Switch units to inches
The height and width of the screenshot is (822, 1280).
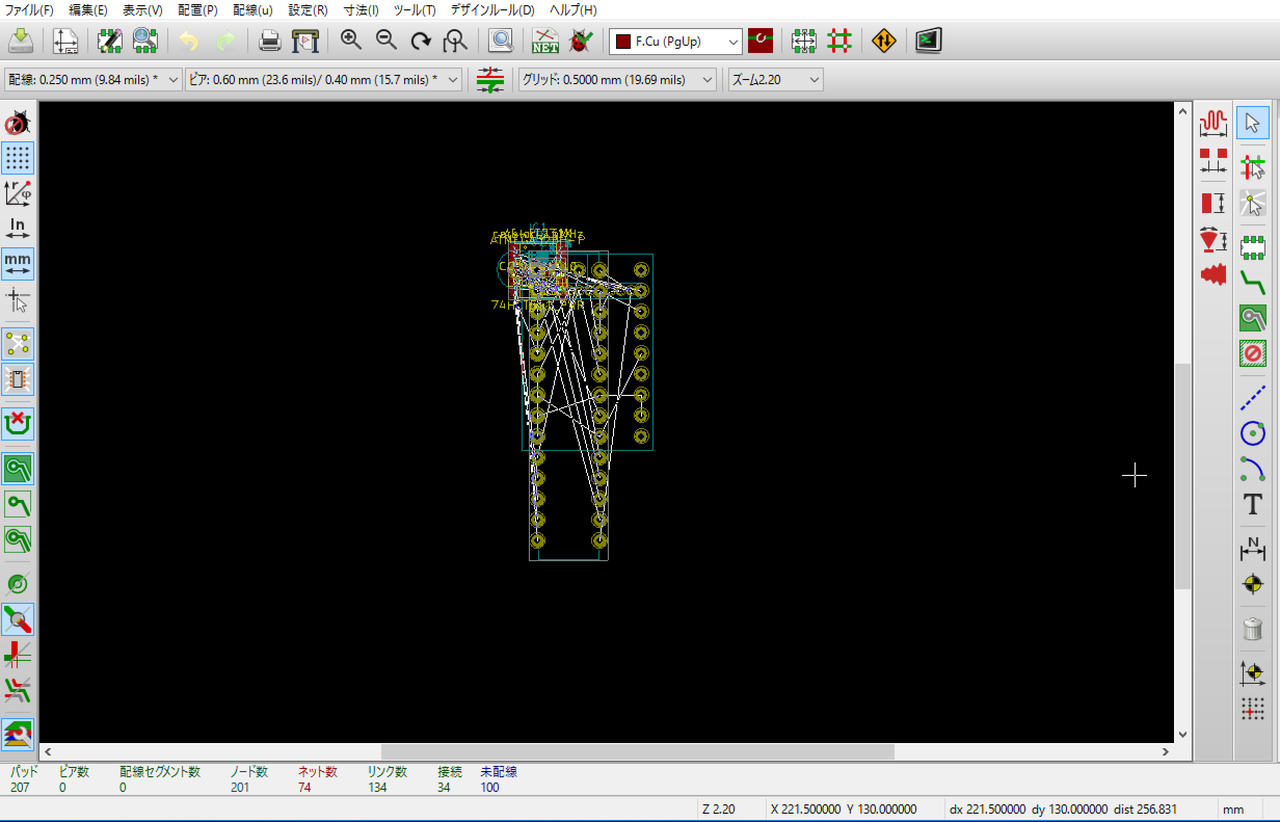pyautogui.click(x=17, y=228)
